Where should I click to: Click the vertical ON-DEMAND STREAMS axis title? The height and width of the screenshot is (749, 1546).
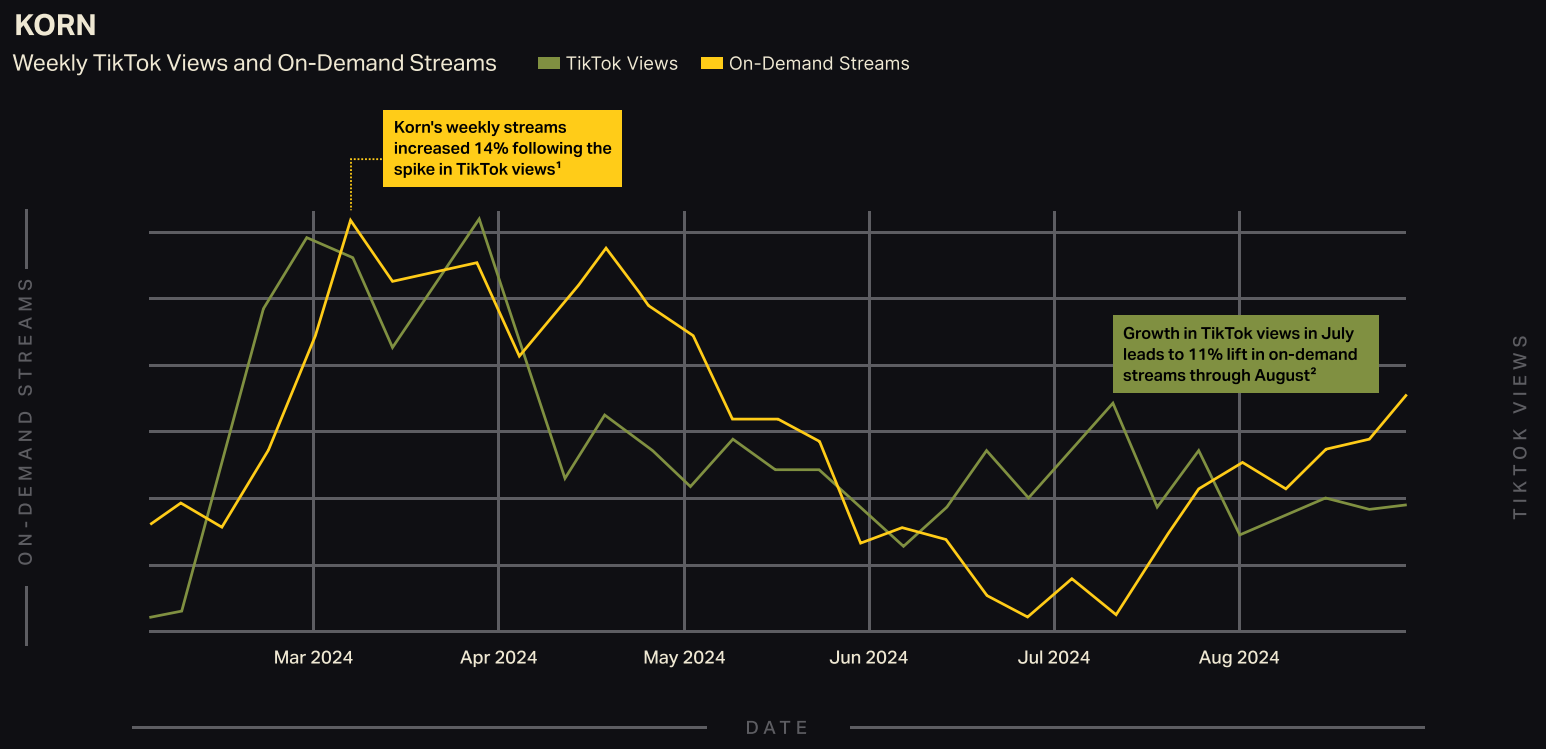click(x=26, y=421)
